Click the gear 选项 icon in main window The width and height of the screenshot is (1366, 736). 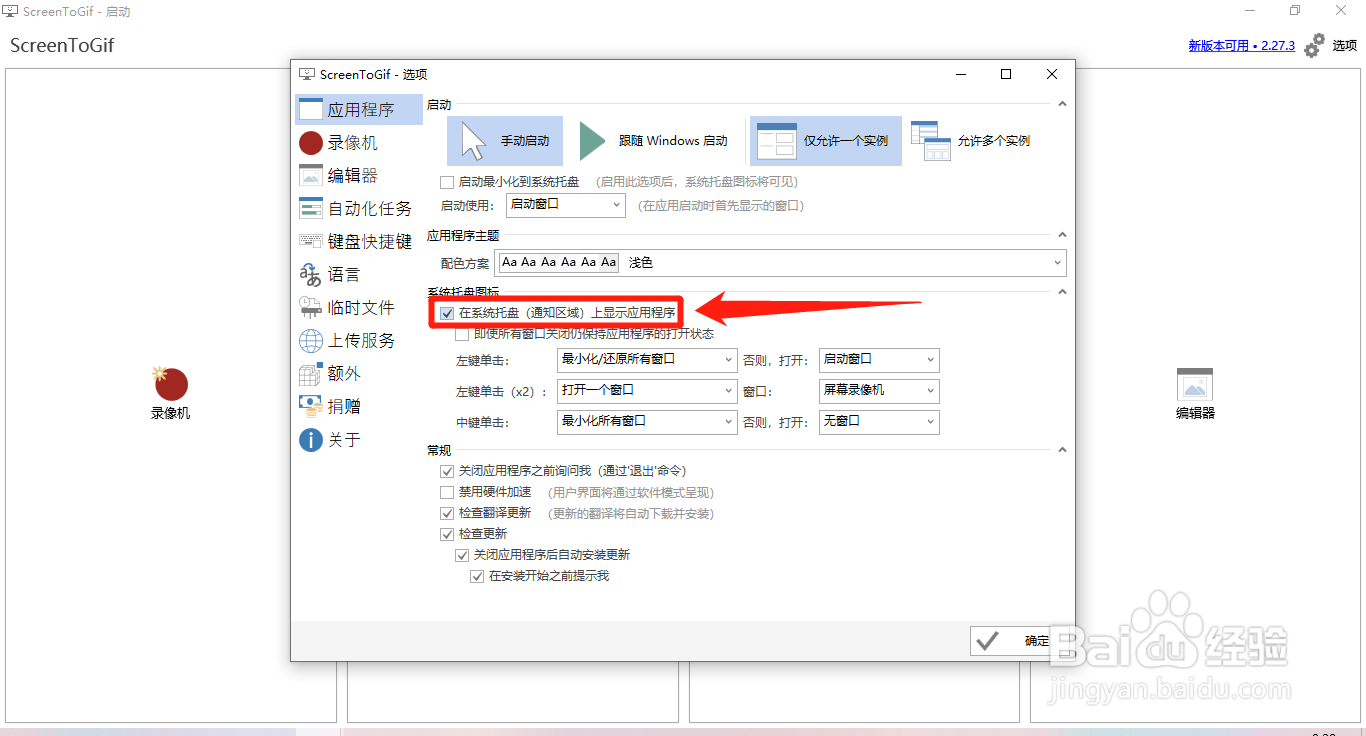1314,45
